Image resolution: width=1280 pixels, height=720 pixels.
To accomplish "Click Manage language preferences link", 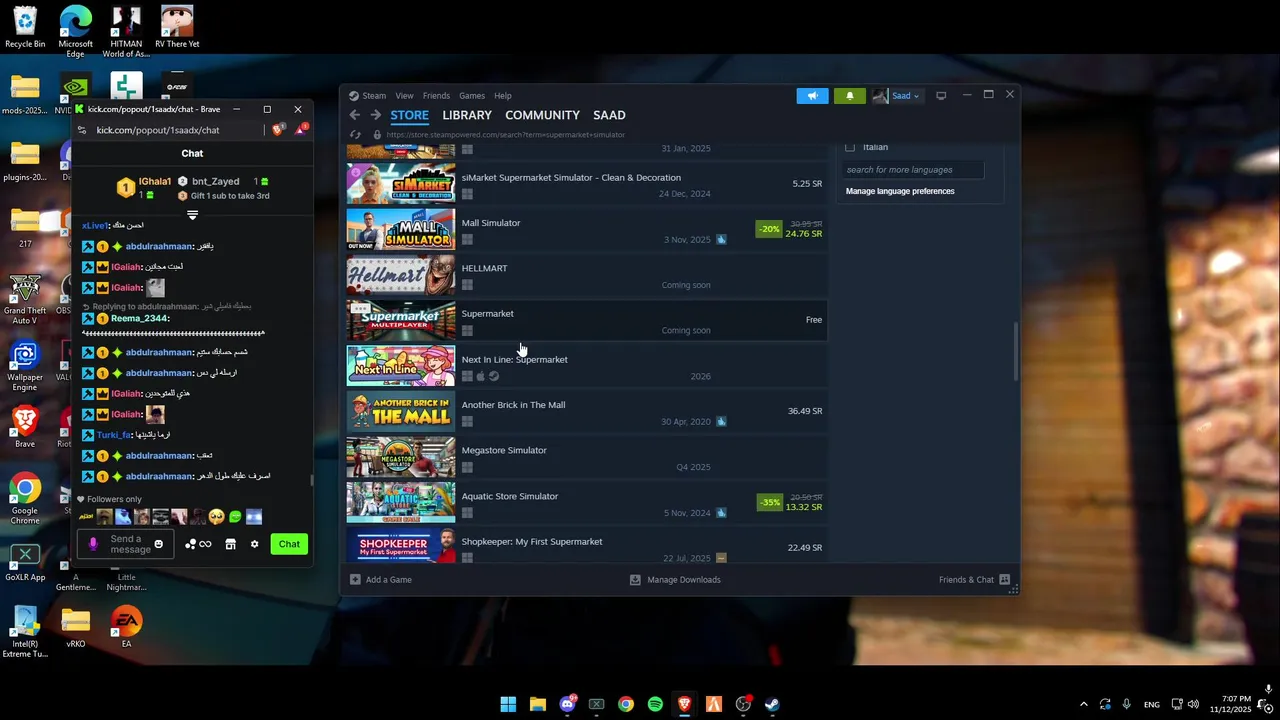I will [900, 191].
